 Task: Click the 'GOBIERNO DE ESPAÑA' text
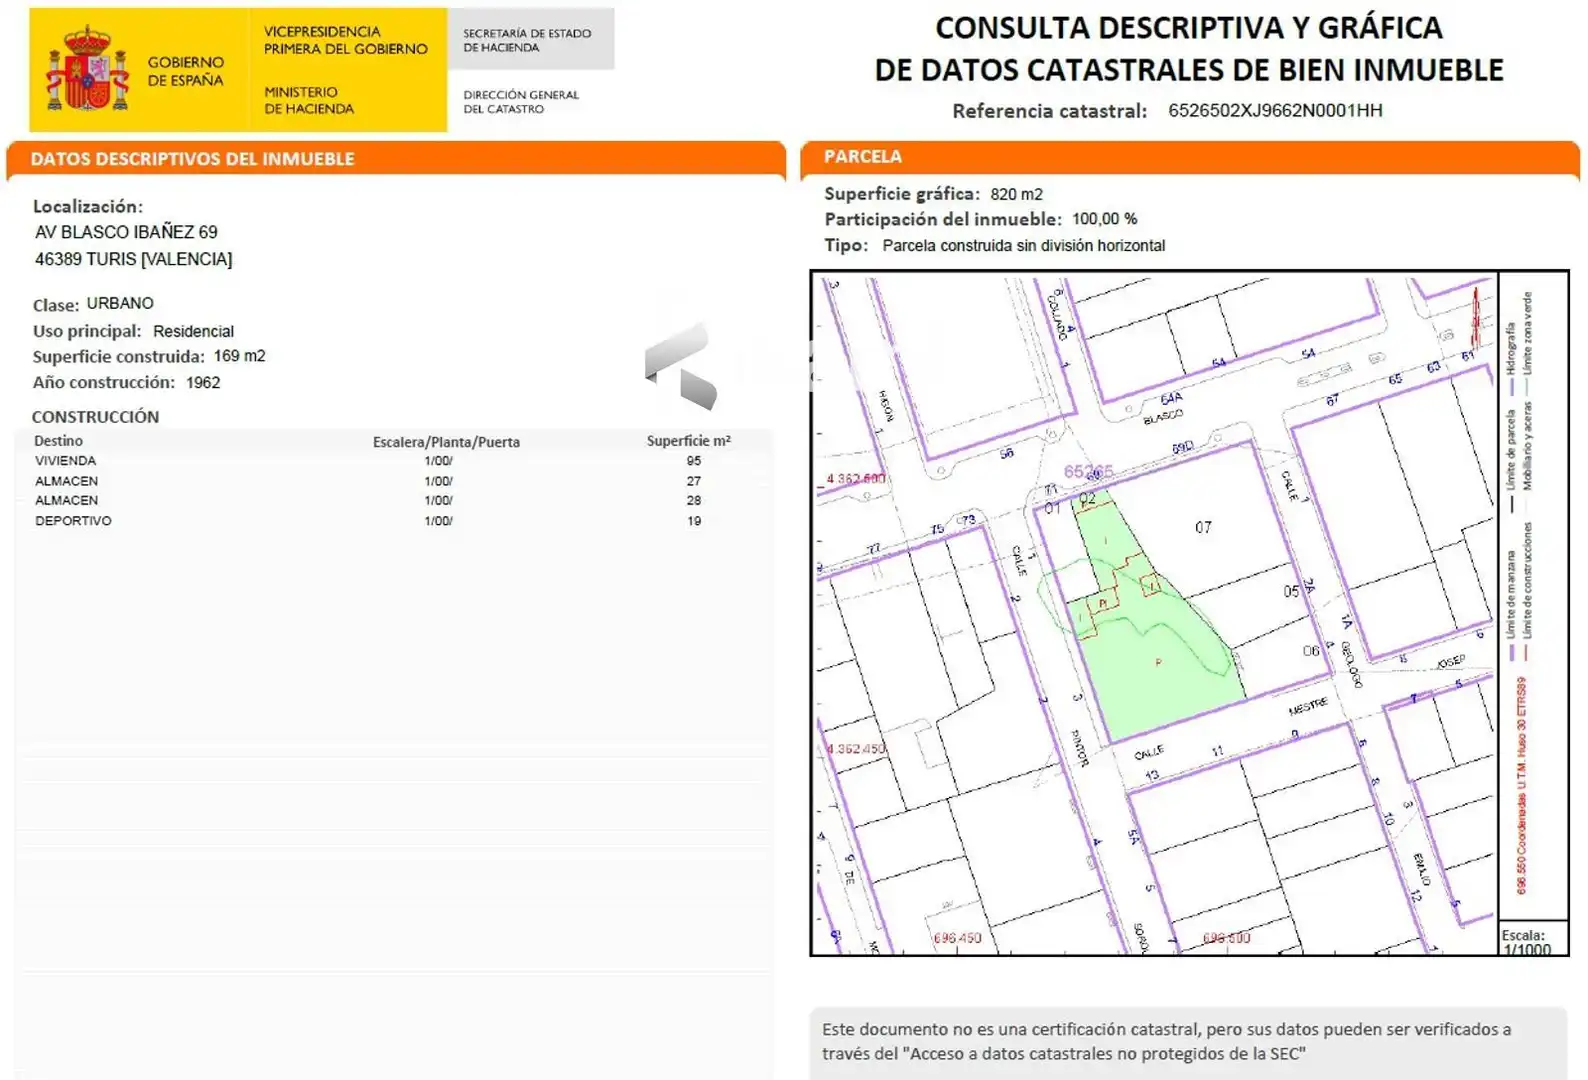coord(186,71)
